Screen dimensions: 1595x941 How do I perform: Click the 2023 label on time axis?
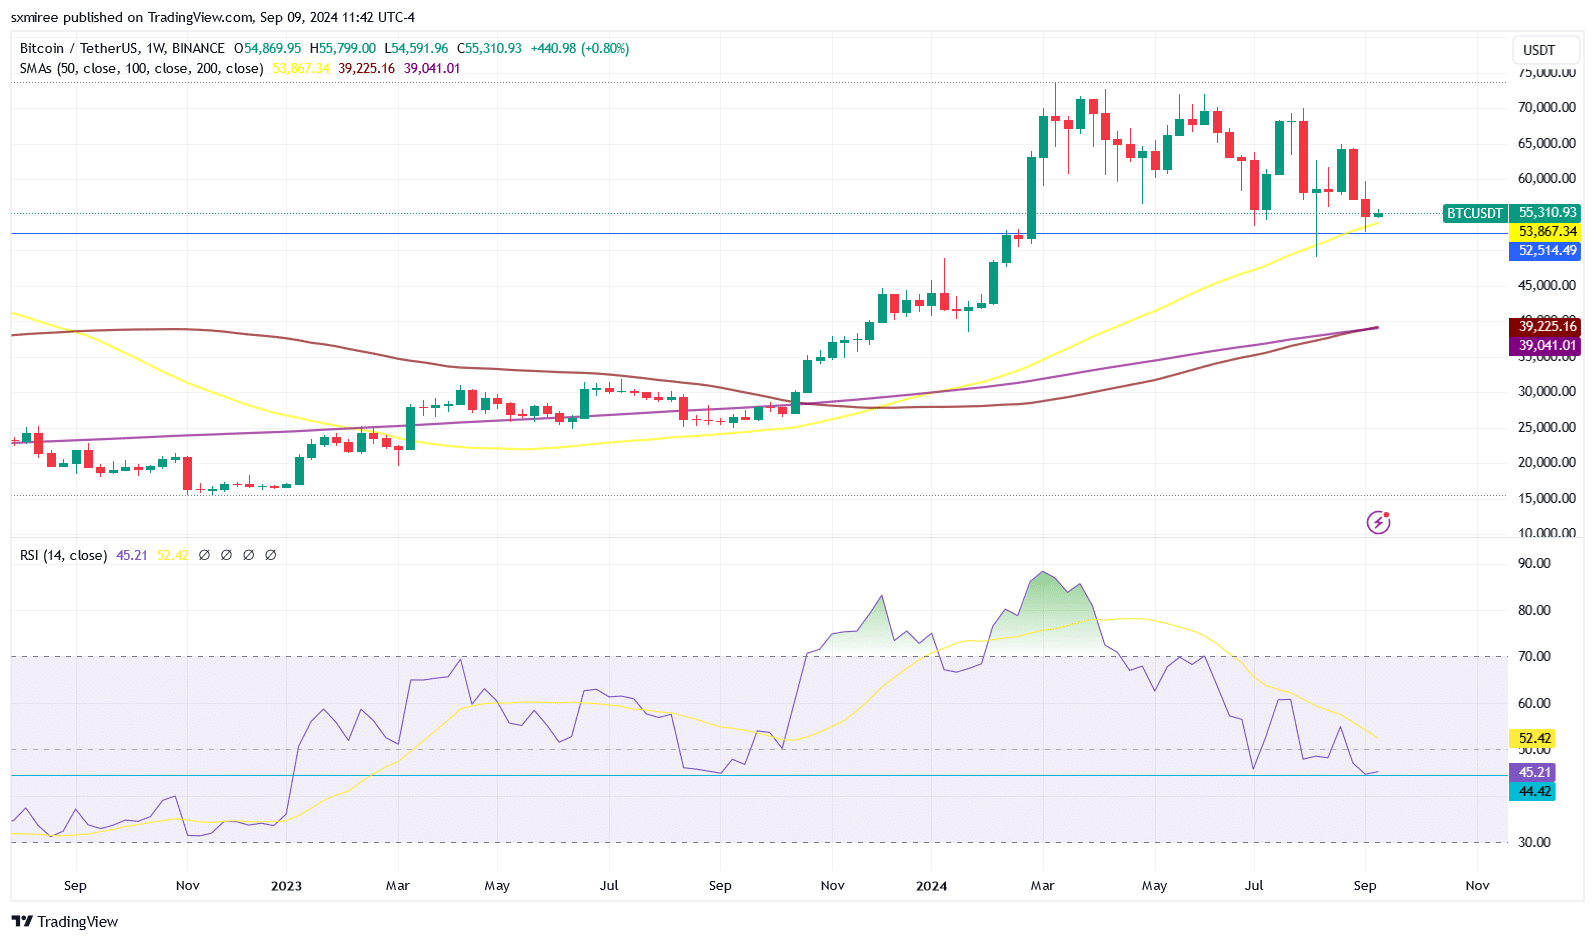pos(286,886)
